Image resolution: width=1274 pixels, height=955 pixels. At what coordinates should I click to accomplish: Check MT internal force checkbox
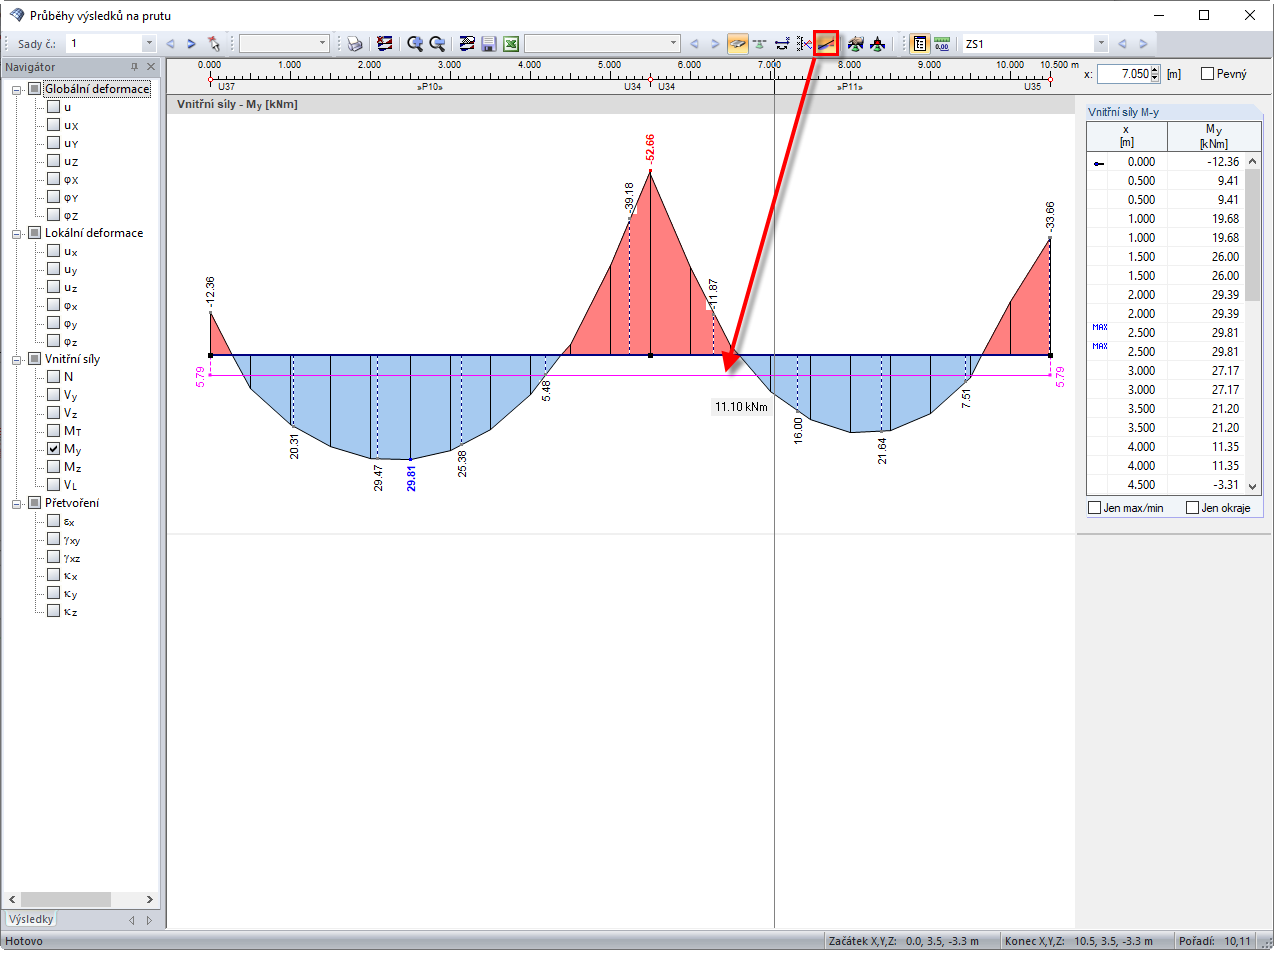click(54, 431)
